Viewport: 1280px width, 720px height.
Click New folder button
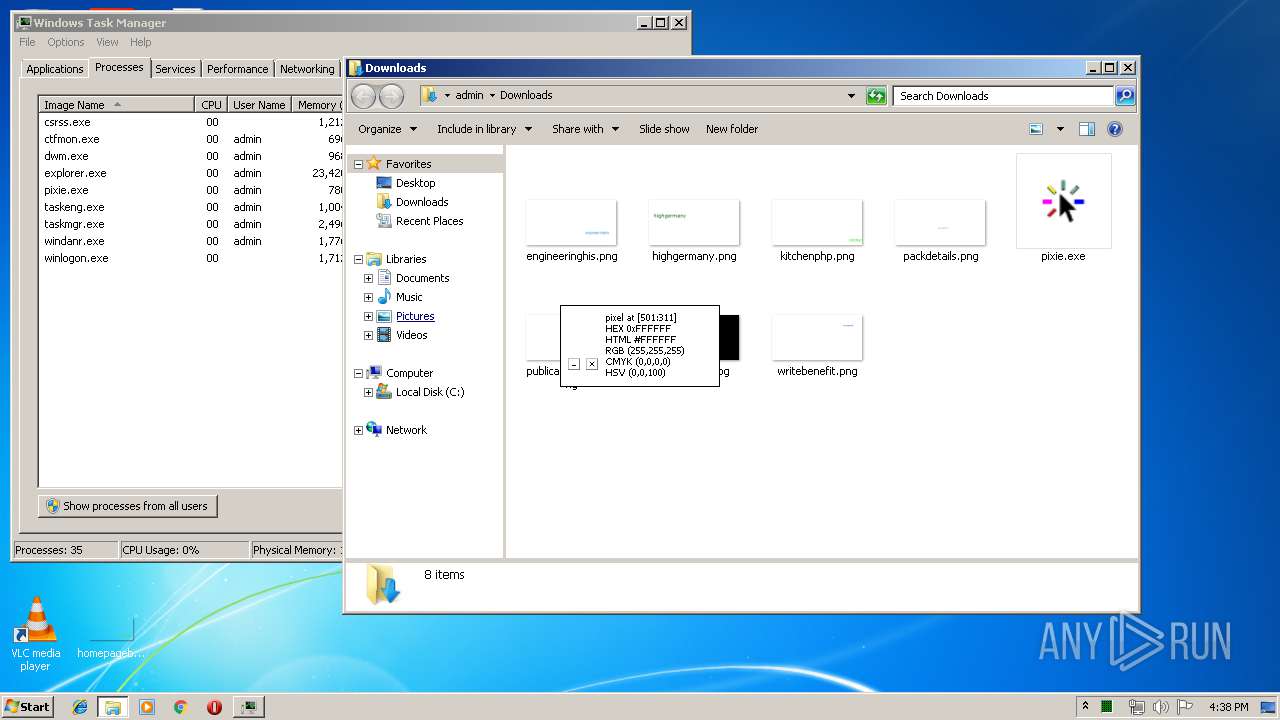click(732, 129)
